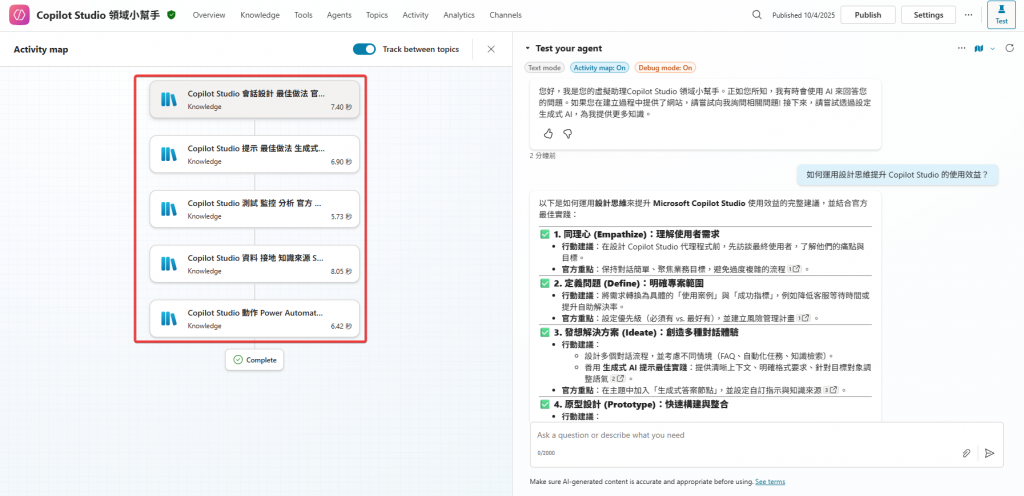Click the Publish button
1024x496 pixels.
[x=868, y=15]
